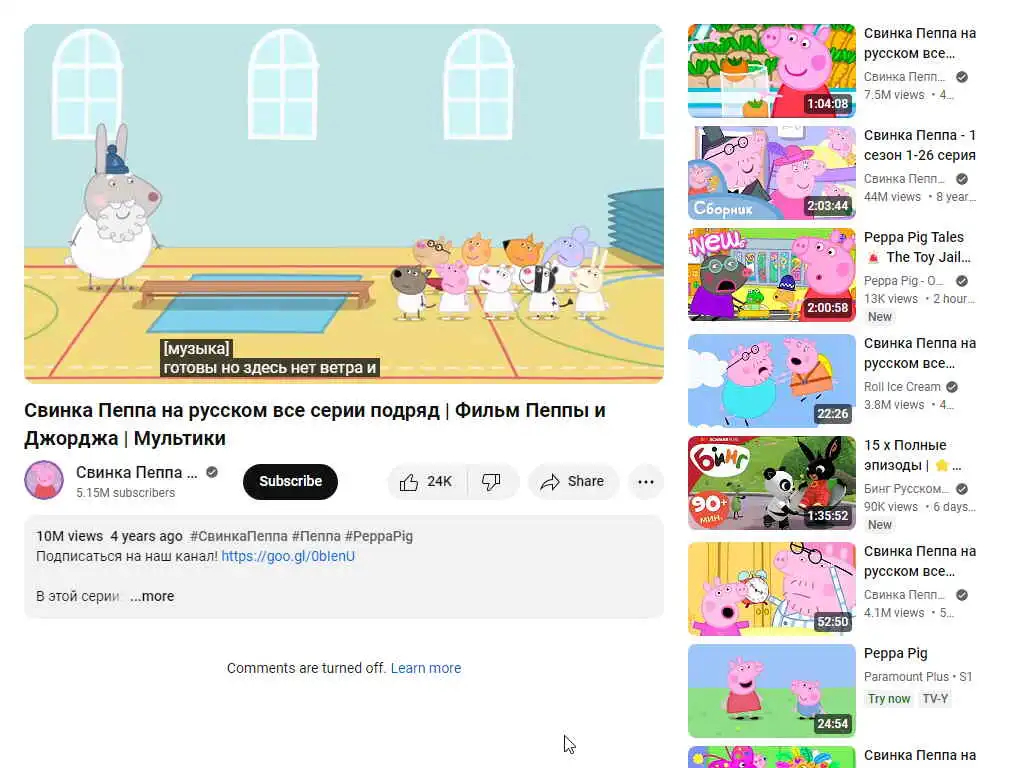Click the New badge under Peppa Pig Tales

(x=879, y=317)
